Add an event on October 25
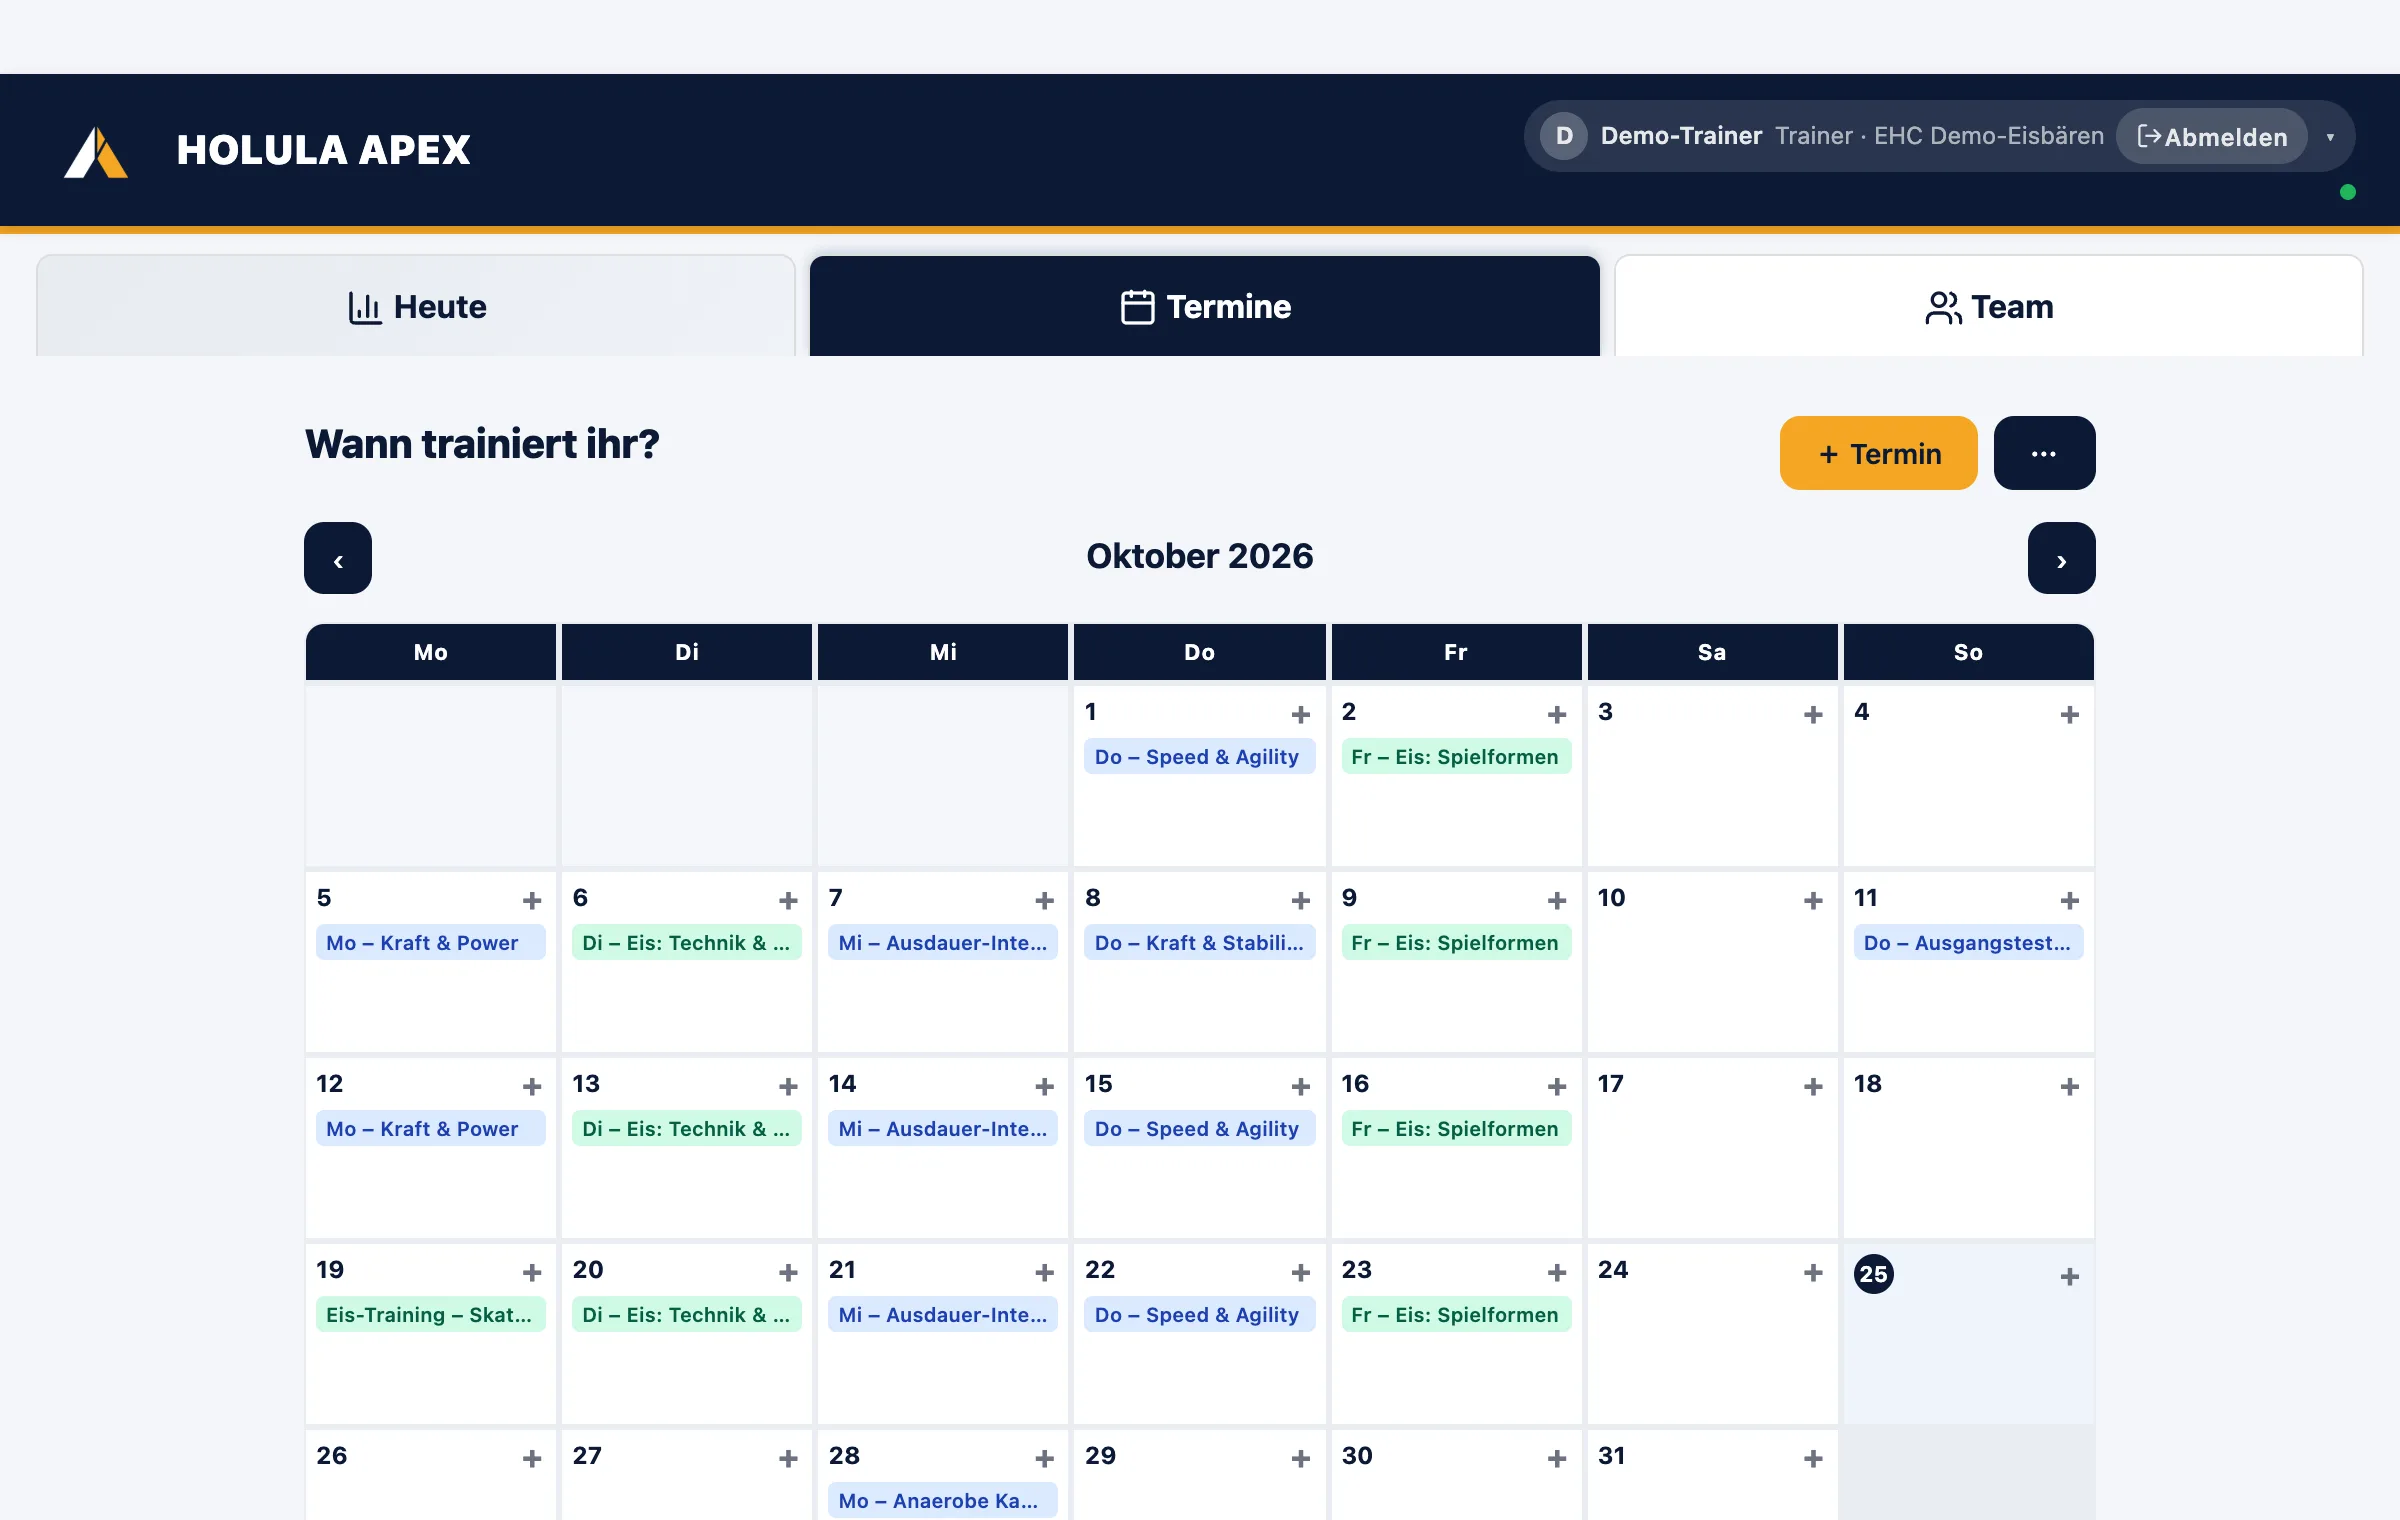Viewport: 2400px width, 1520px height. point(2069,1276)
